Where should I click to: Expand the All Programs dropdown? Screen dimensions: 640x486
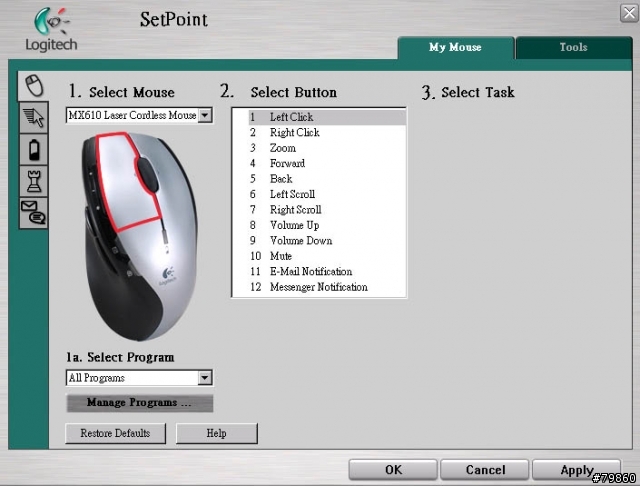tap(205, 378)
